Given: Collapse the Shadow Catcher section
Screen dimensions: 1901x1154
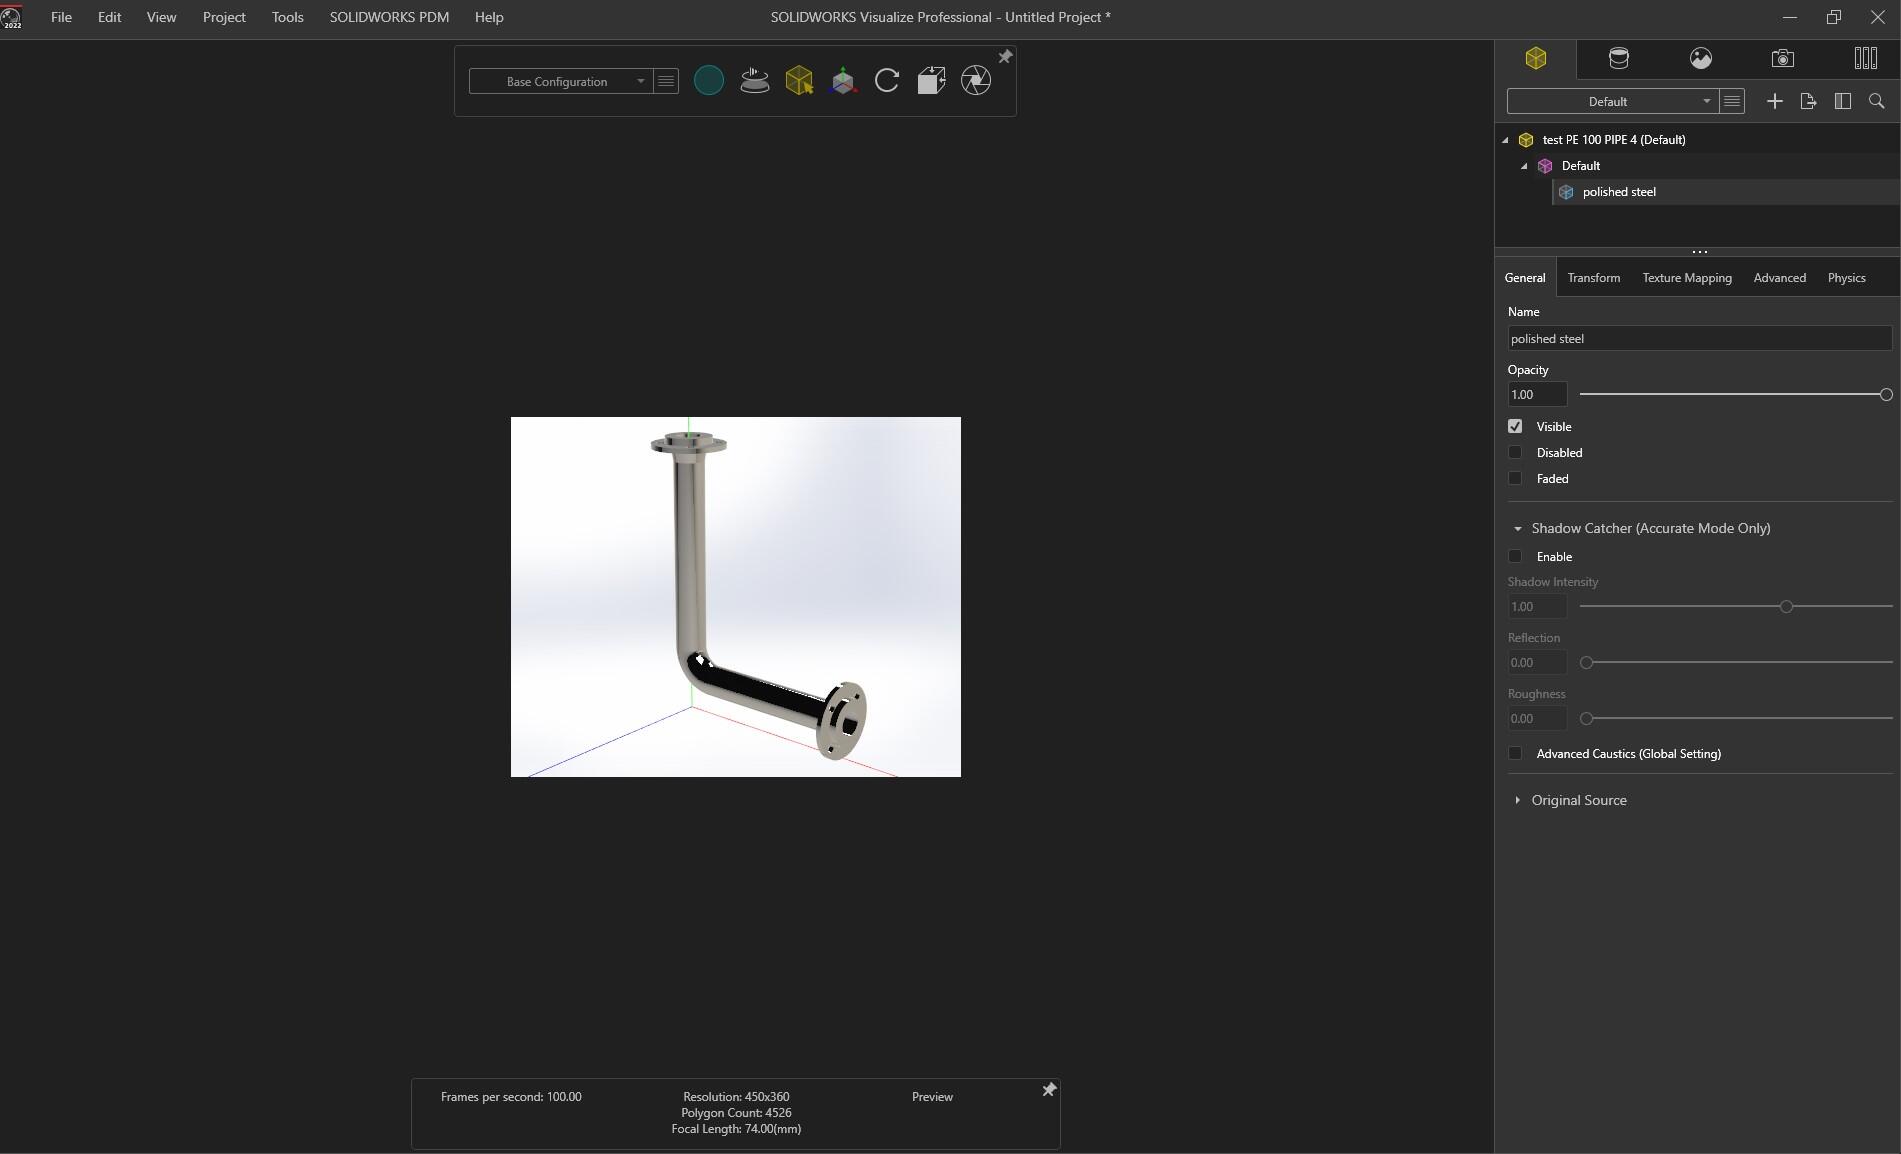Looking at the screenshot, I should (1518, 528).
